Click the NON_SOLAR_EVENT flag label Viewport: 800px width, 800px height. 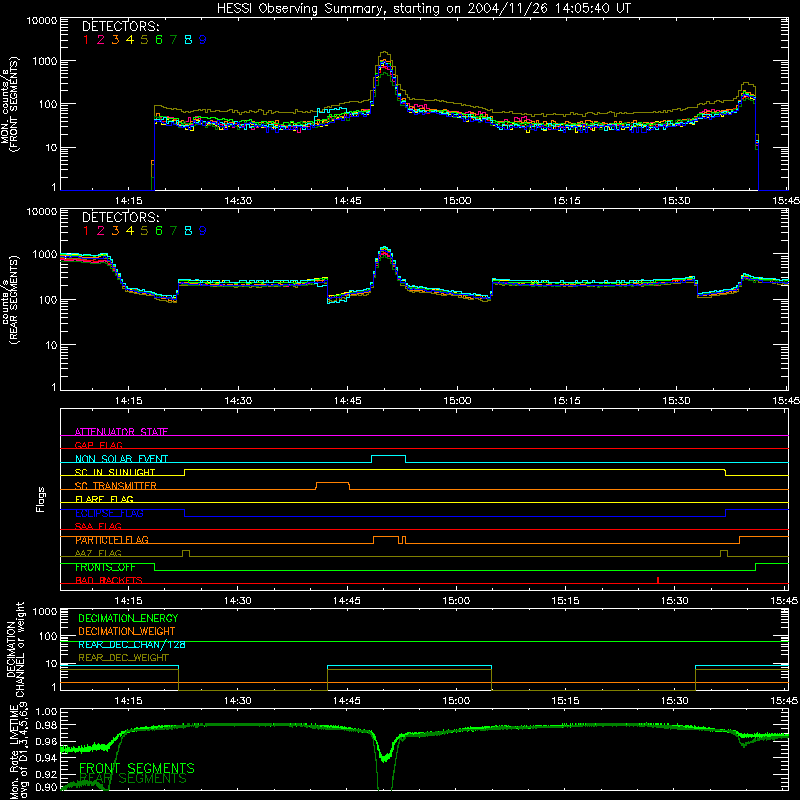(x=121, y=459)
